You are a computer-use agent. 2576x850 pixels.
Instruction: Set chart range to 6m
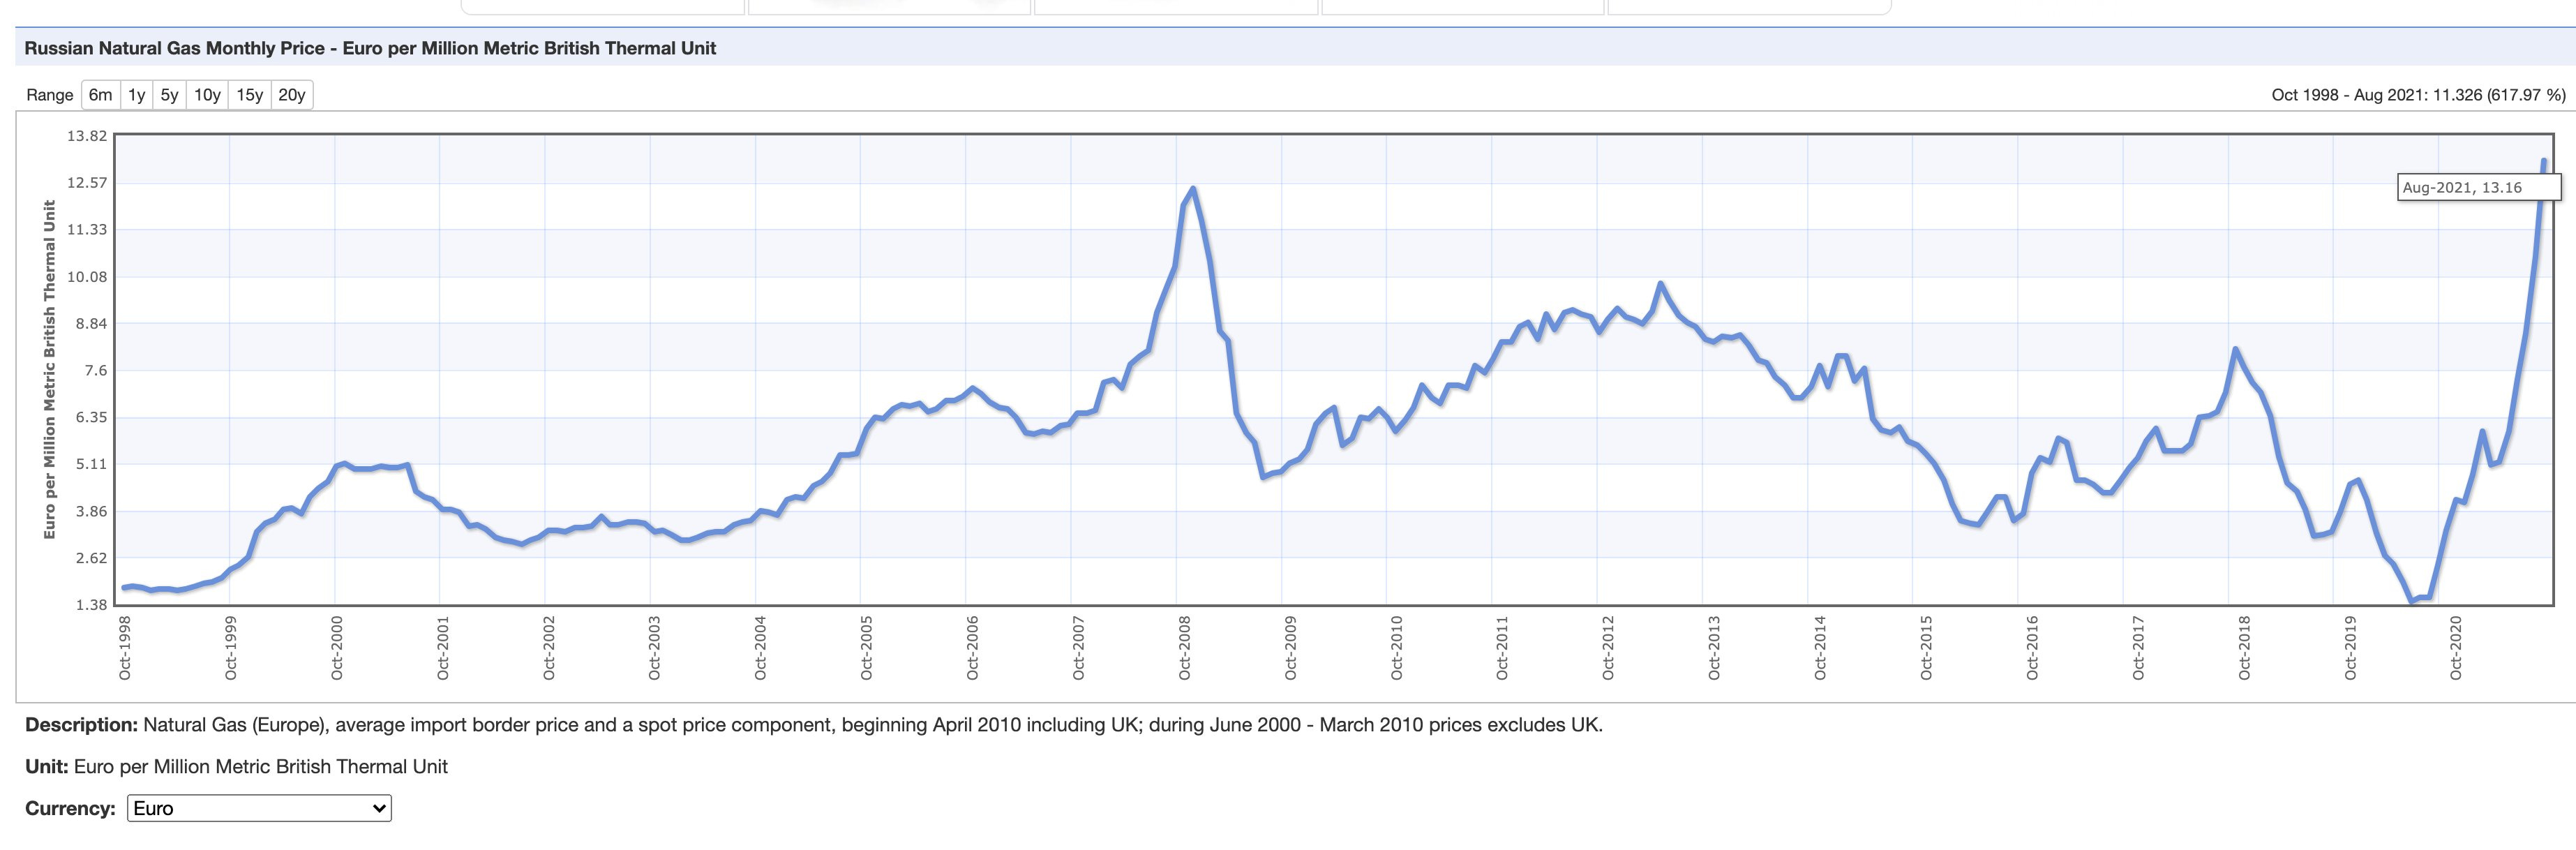tap(100, 95)
